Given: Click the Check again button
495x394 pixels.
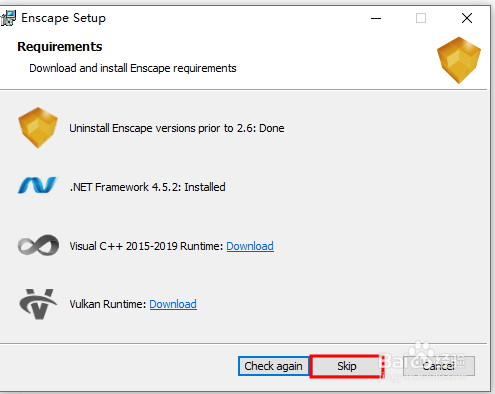Looking at the screenshot, I should click(273, 366).
